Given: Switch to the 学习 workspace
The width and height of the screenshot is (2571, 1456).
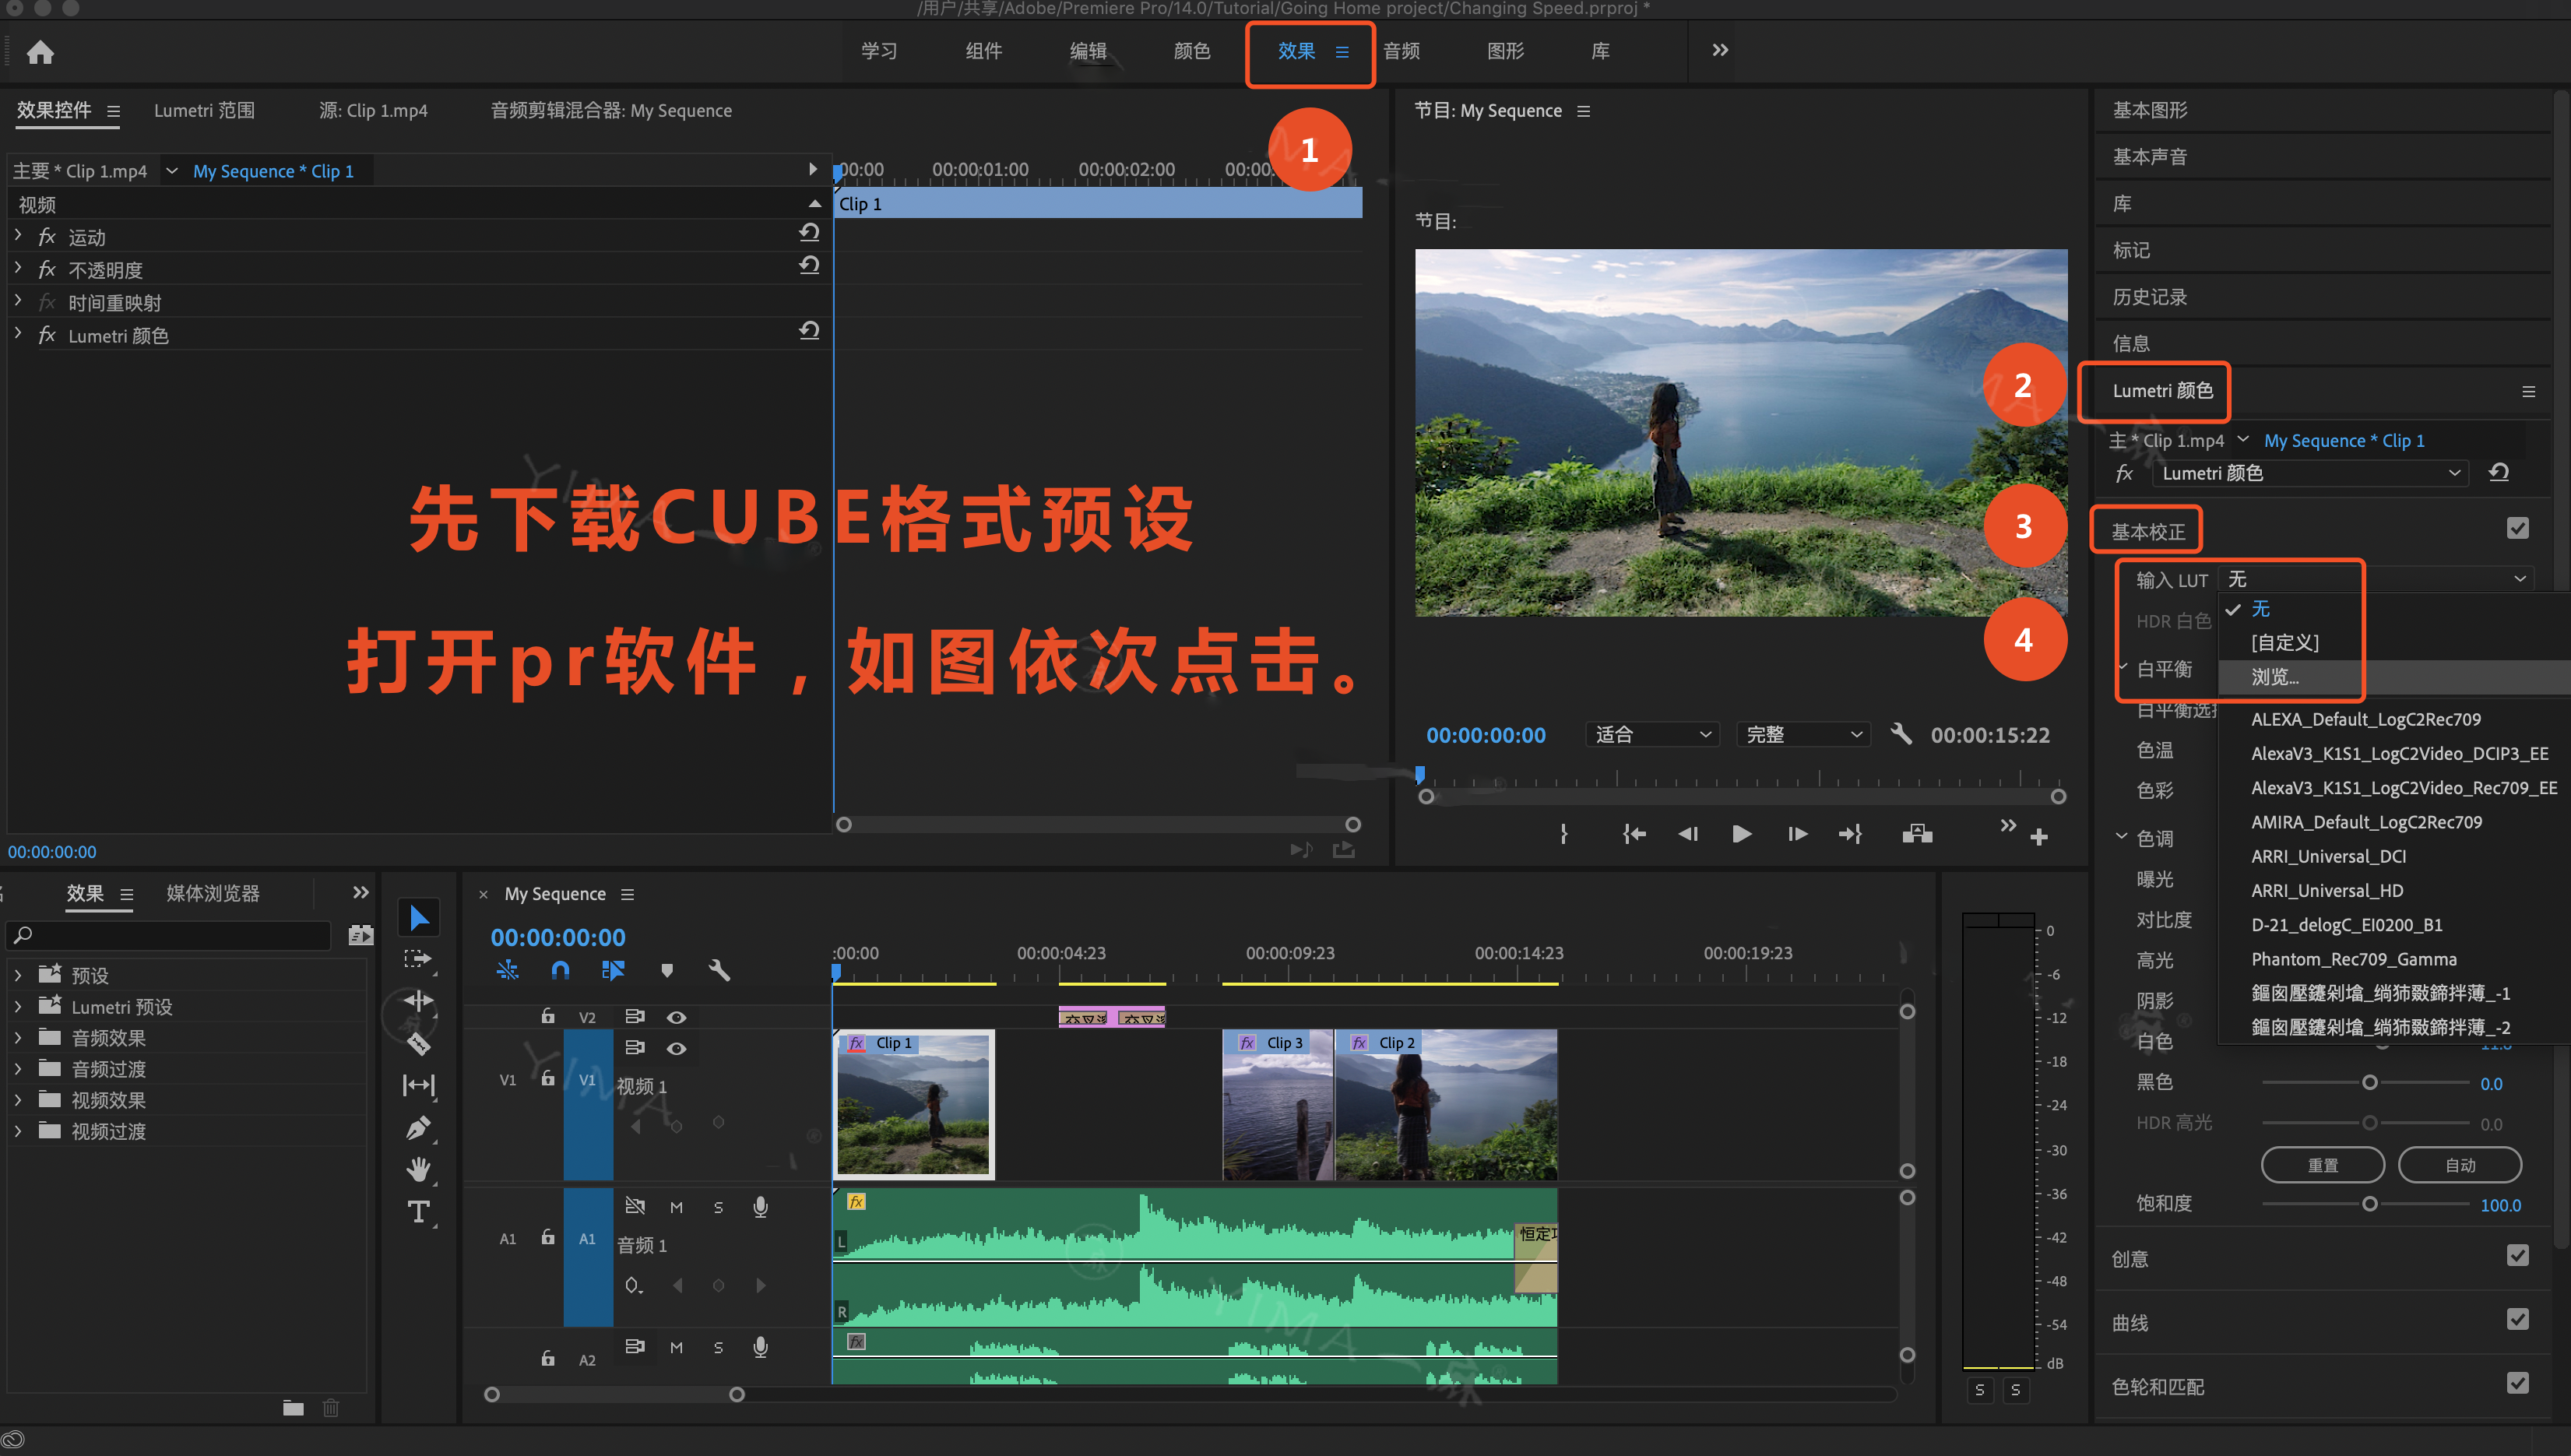Looking at the screenshot, I should tap(879, 51).
